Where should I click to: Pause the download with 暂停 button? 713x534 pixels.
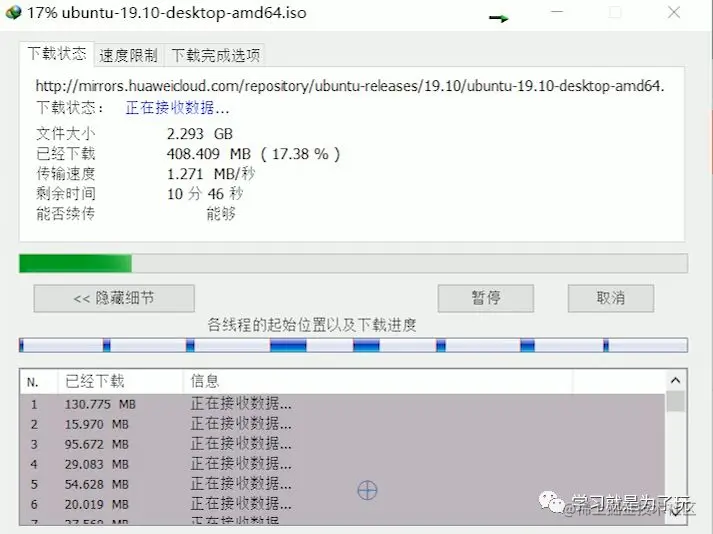pos(486,298)
